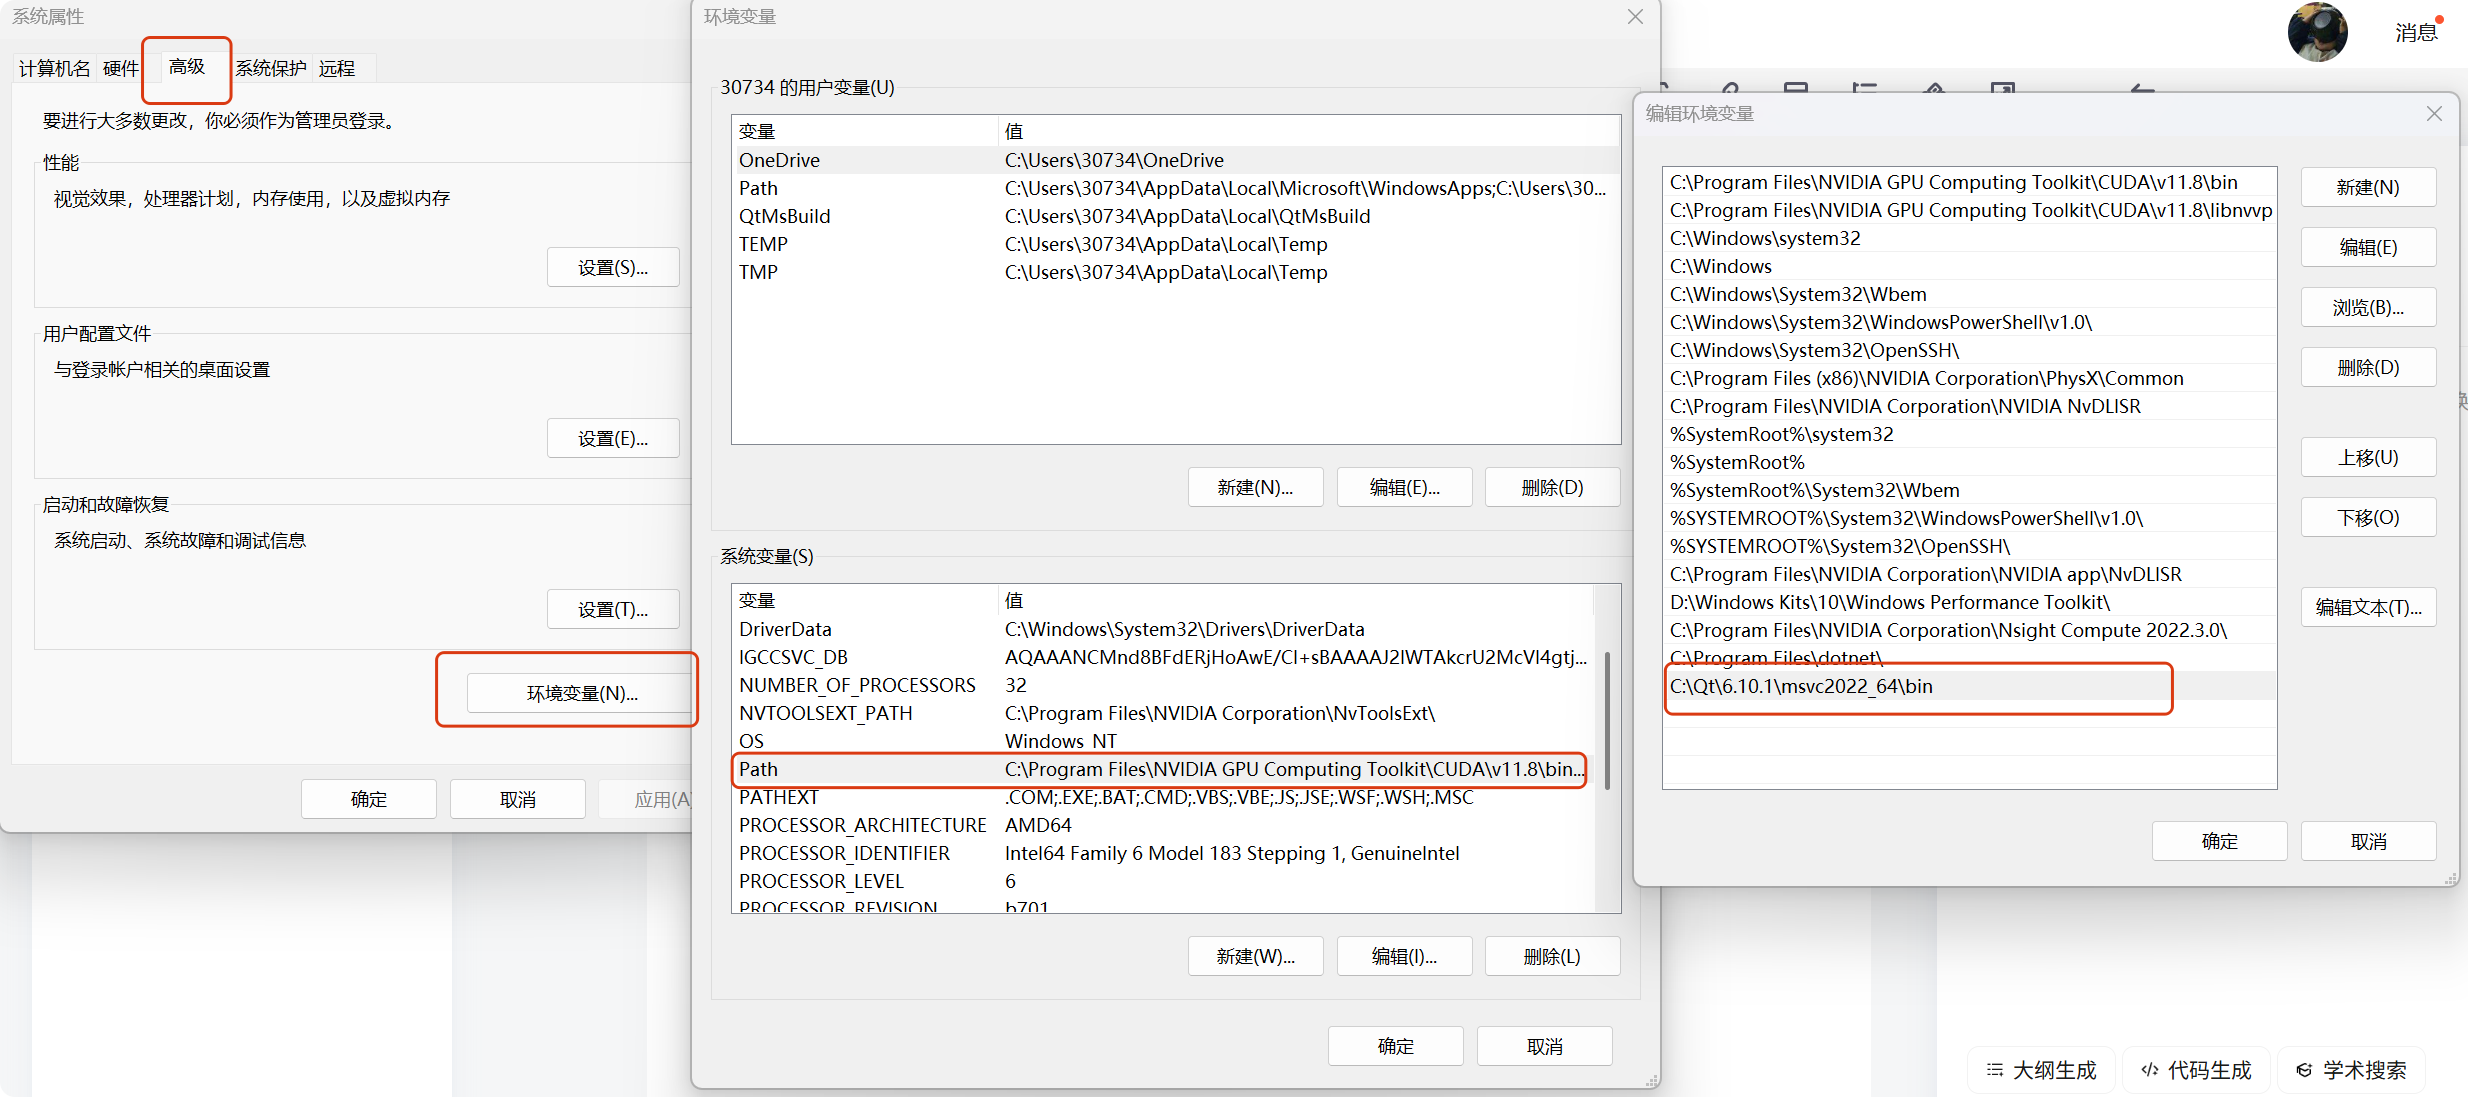
Task: Close the 编辑环境变量 dialog with X
Action: click(2434, 114)
